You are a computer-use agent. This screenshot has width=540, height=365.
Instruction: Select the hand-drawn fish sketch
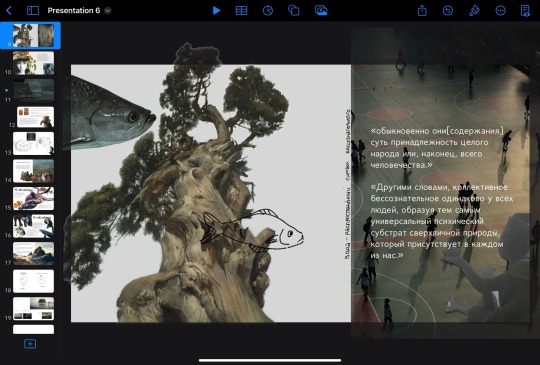[x=252, y=231]
